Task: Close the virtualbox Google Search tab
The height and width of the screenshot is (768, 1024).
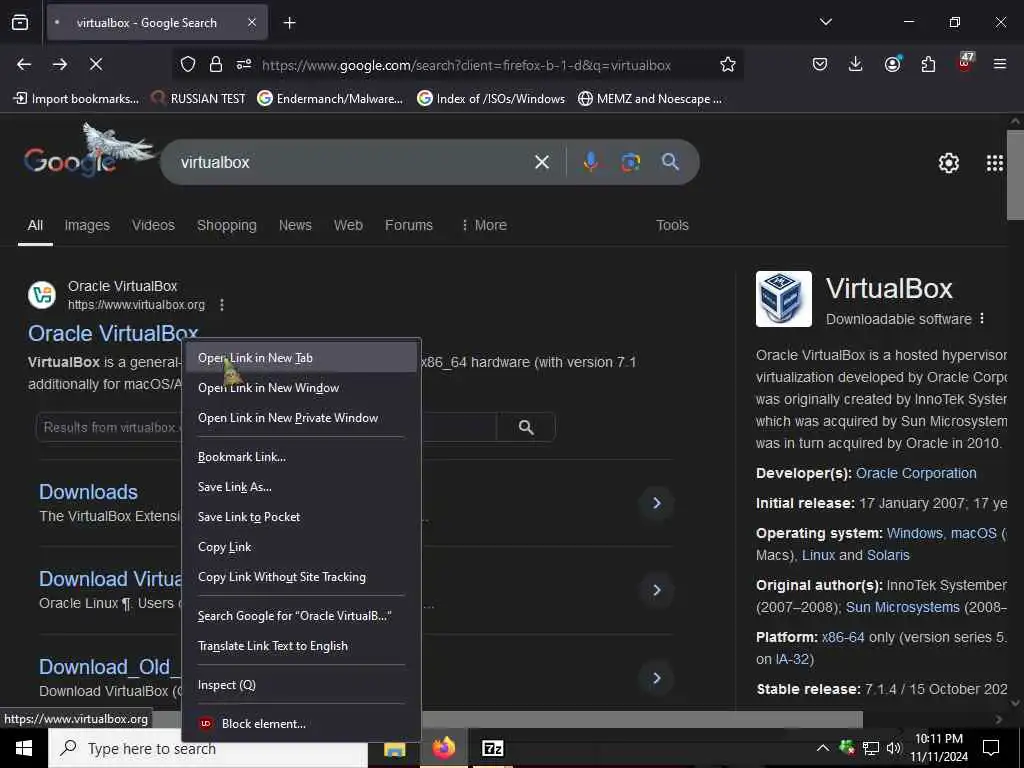Action: point(252,23)
